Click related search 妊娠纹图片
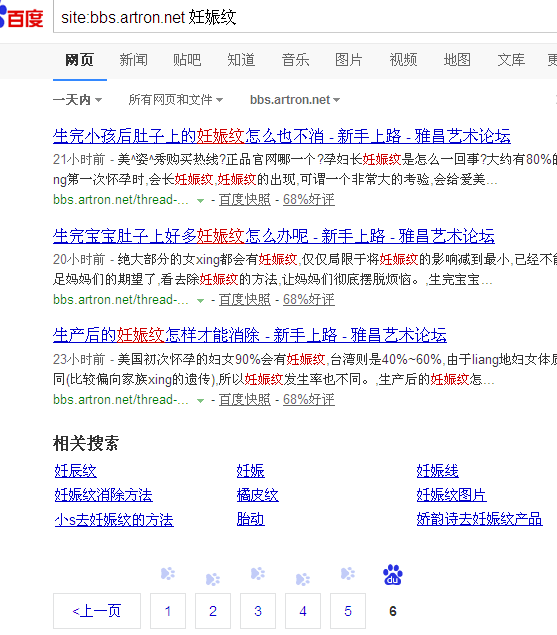The height and width of the screenshot is (635, 557). tap(451, 495)
